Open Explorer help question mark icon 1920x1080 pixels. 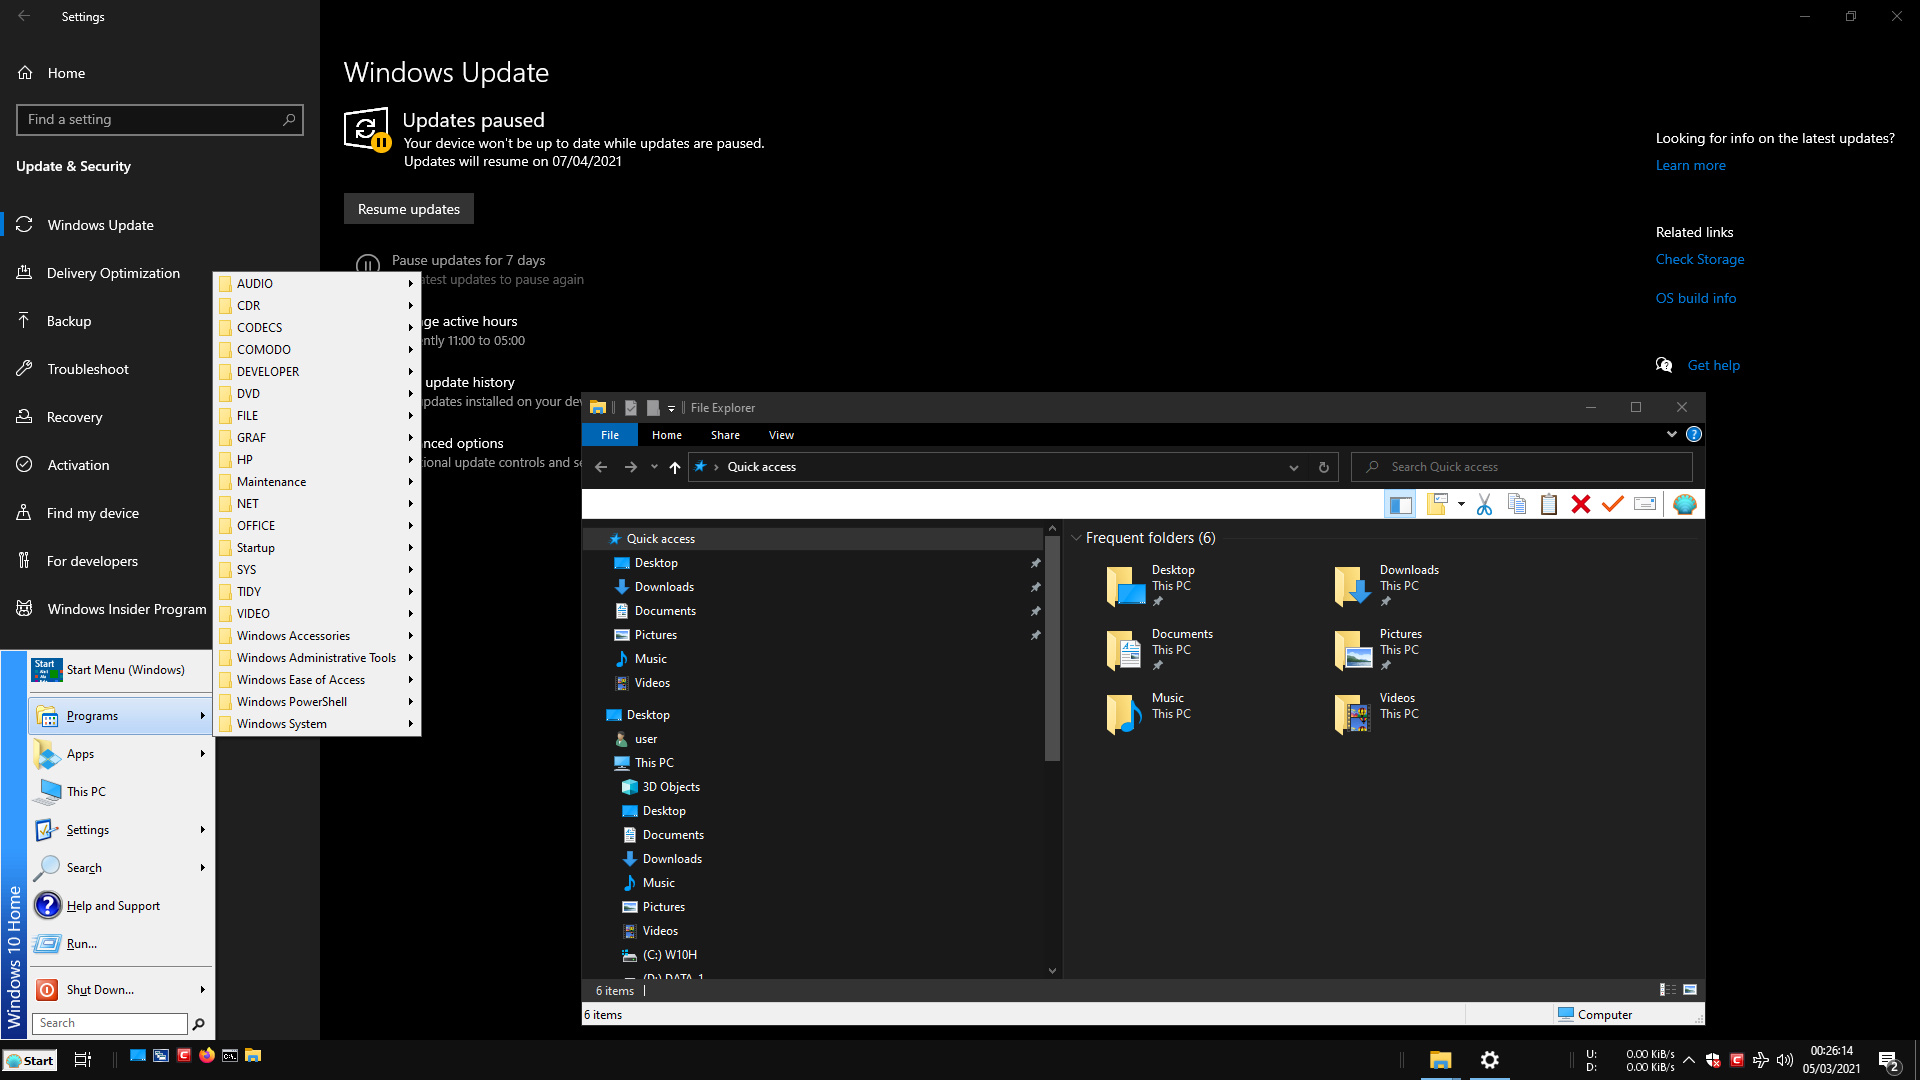1693,434
